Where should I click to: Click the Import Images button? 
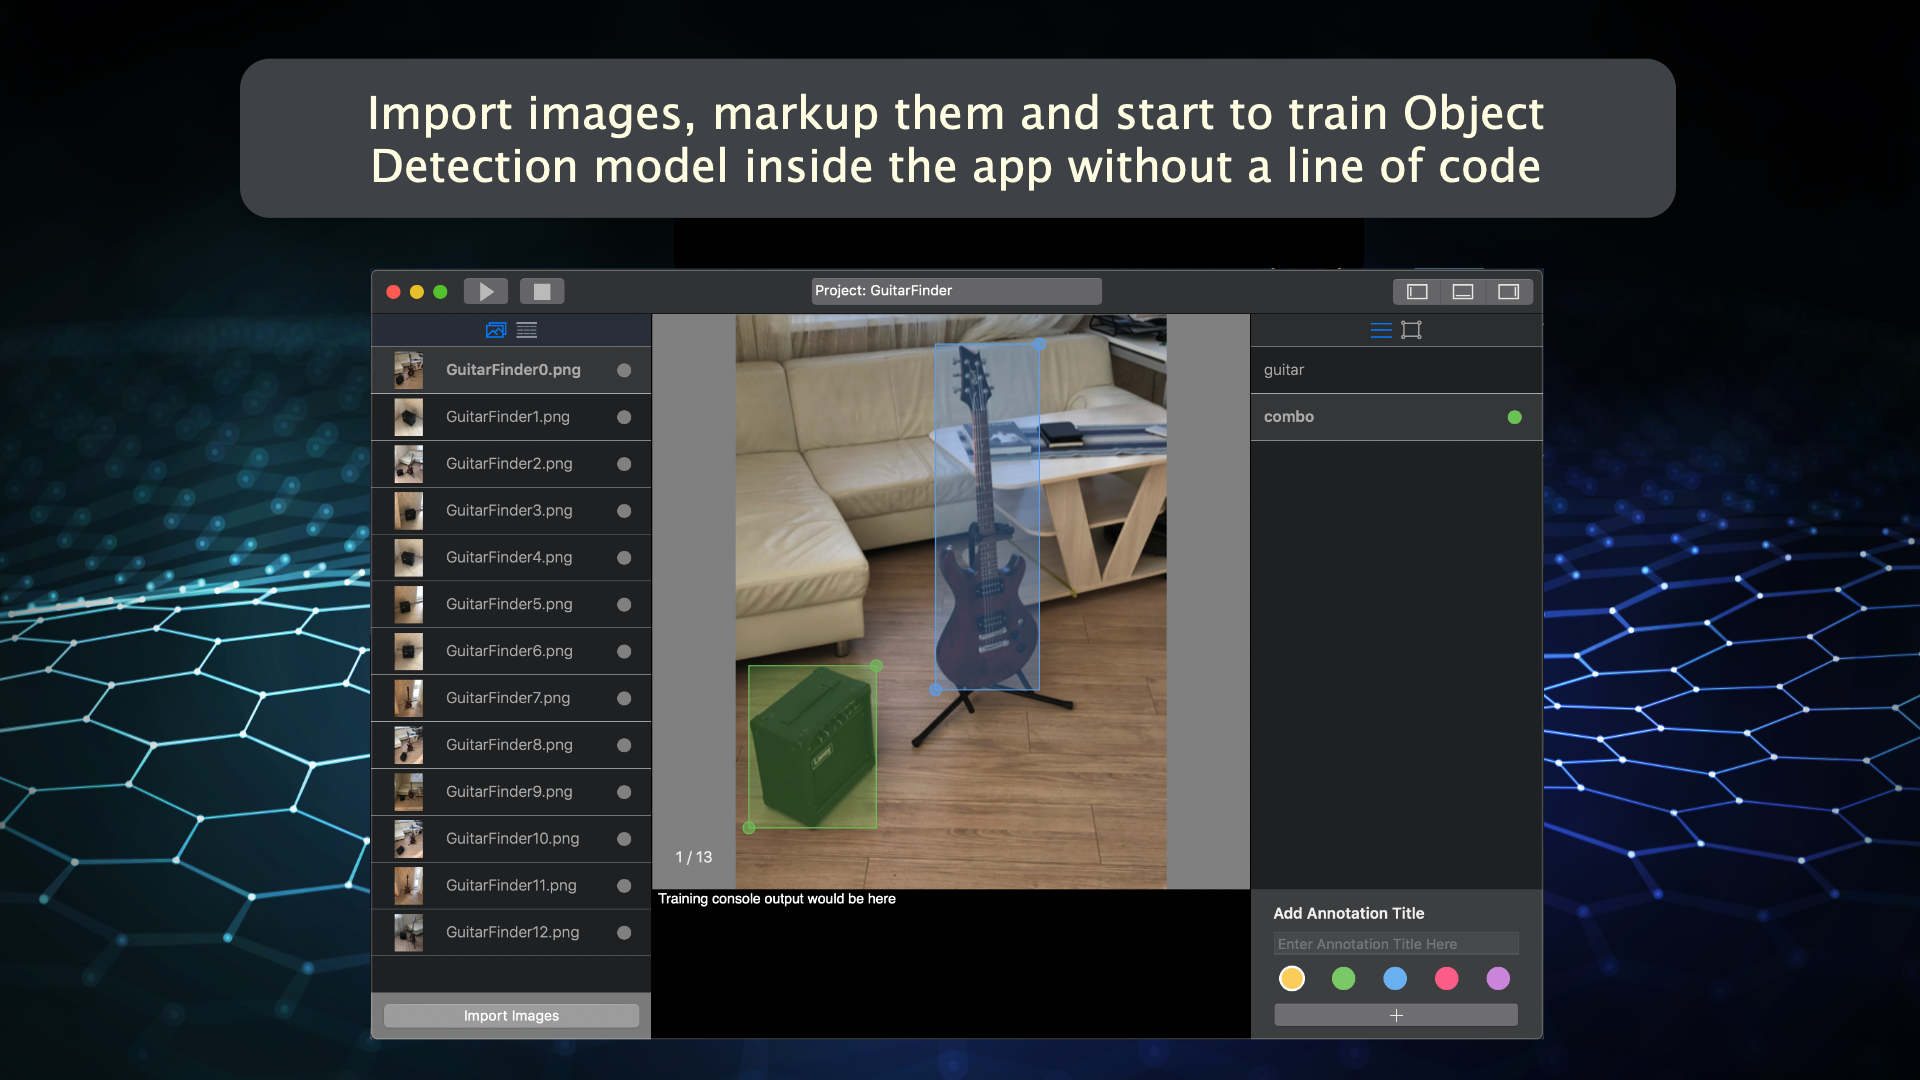point(510,1015)
